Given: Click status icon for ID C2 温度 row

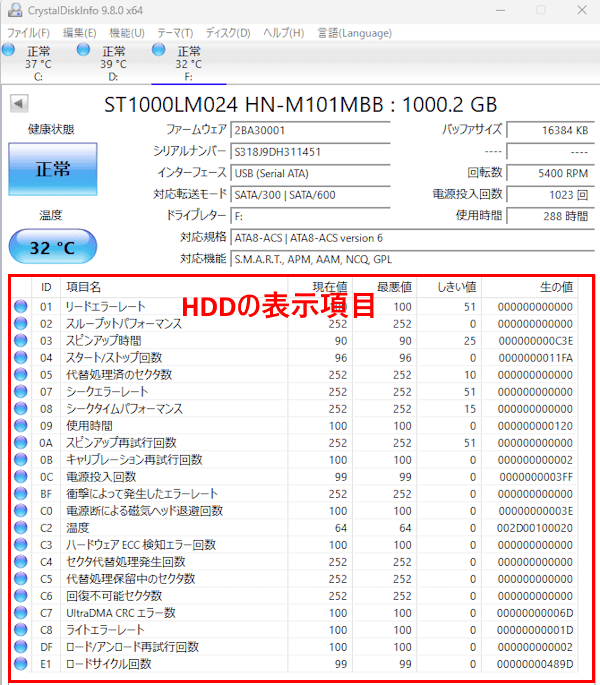Looking at the screenshot, I should 21,528.
